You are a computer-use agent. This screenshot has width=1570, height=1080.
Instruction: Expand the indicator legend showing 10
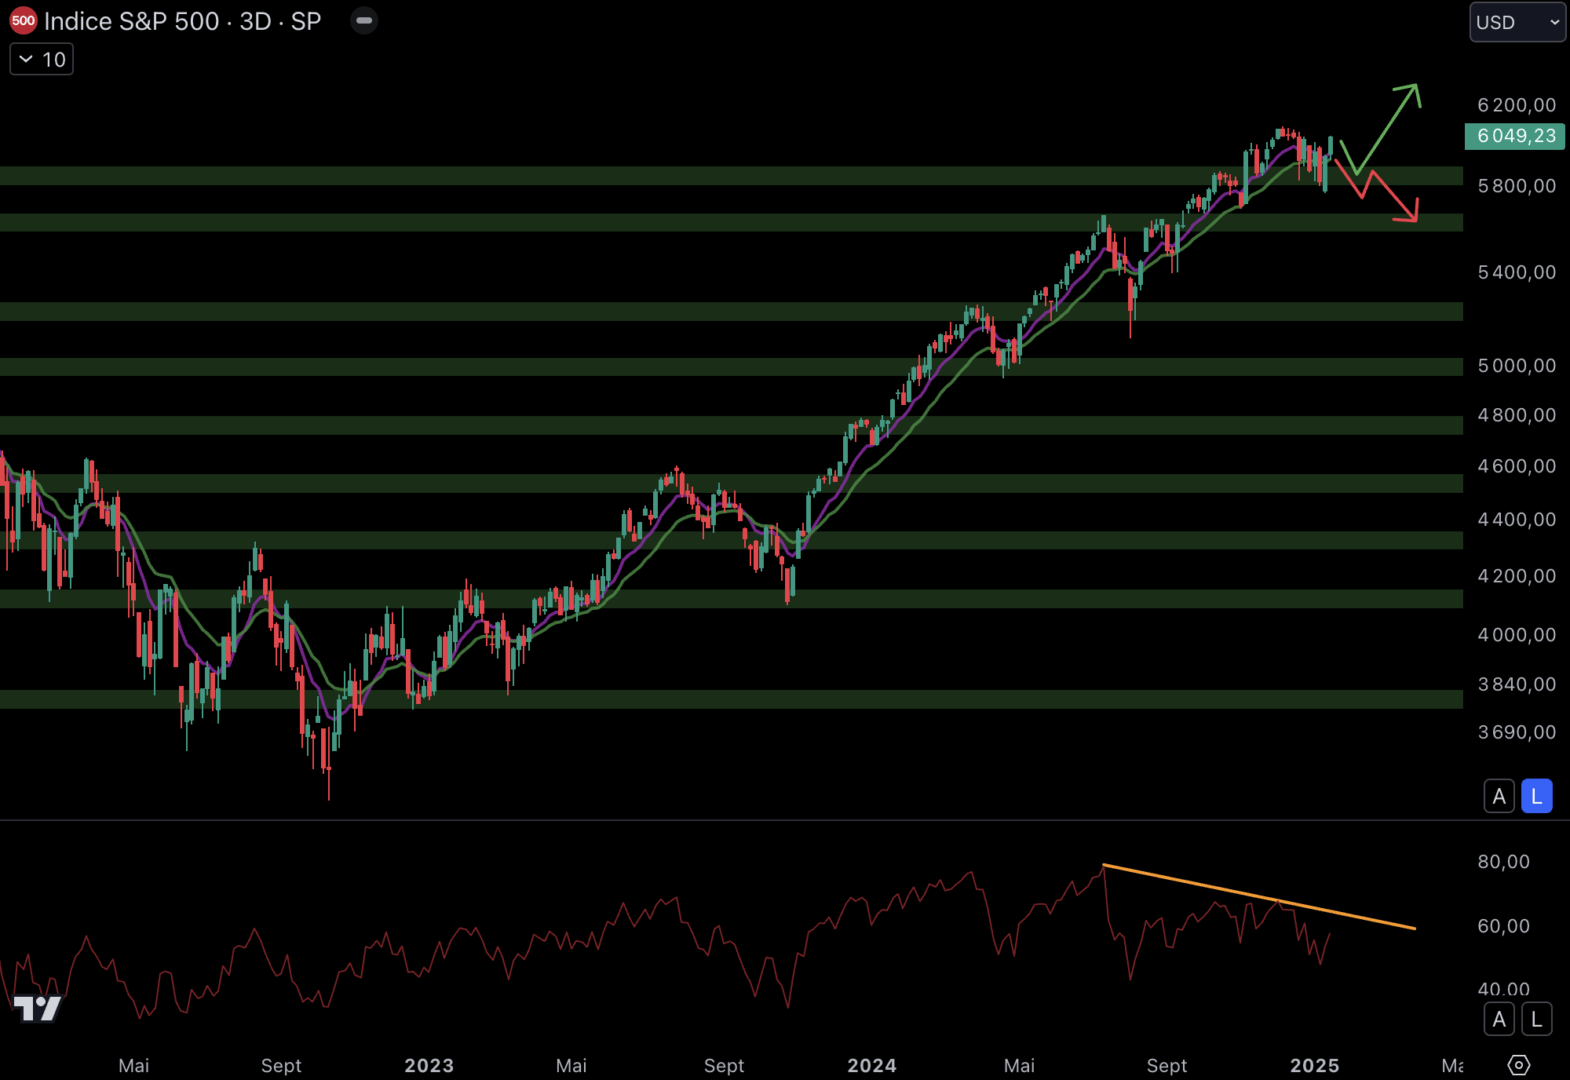coord(42,60)
